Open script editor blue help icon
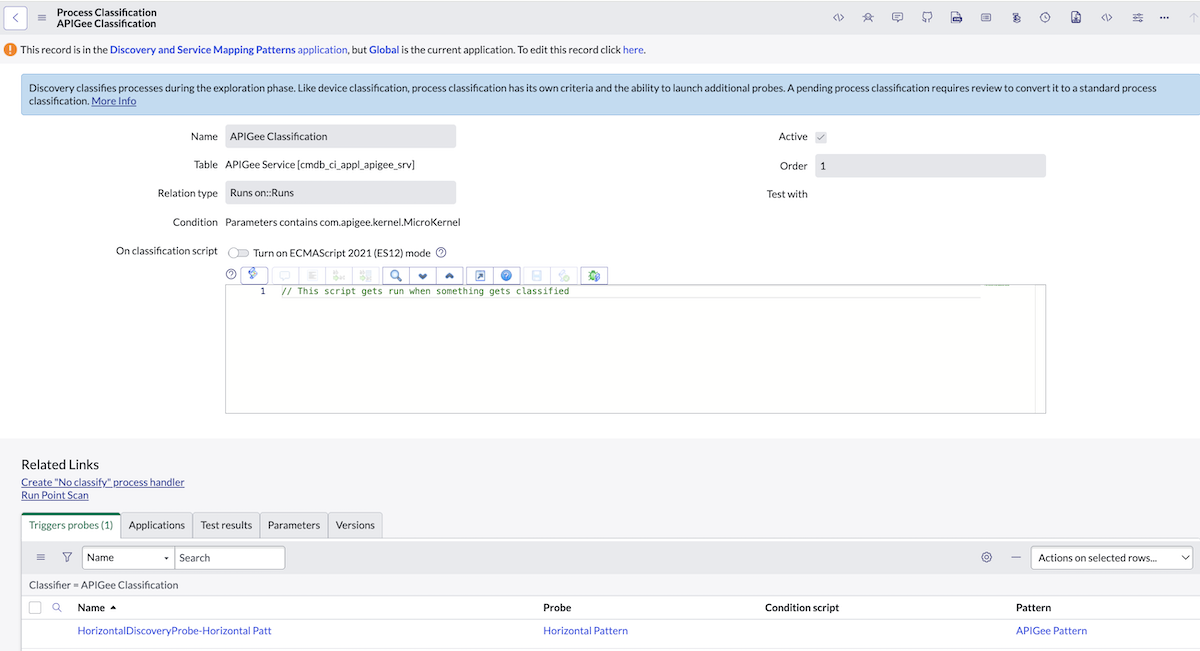Image resolution: width=1200 pixels, height=651 pixels. (x=507, y=275)
